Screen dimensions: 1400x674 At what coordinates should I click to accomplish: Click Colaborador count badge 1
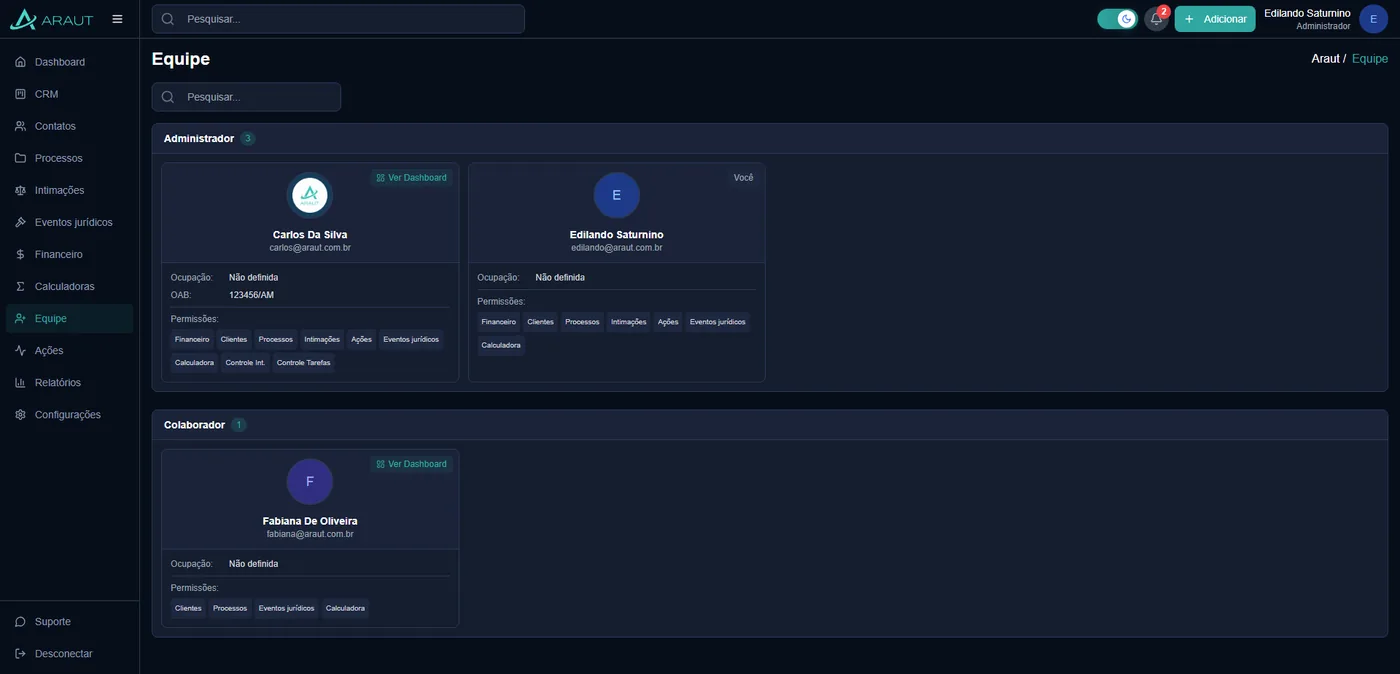point(238,425)
